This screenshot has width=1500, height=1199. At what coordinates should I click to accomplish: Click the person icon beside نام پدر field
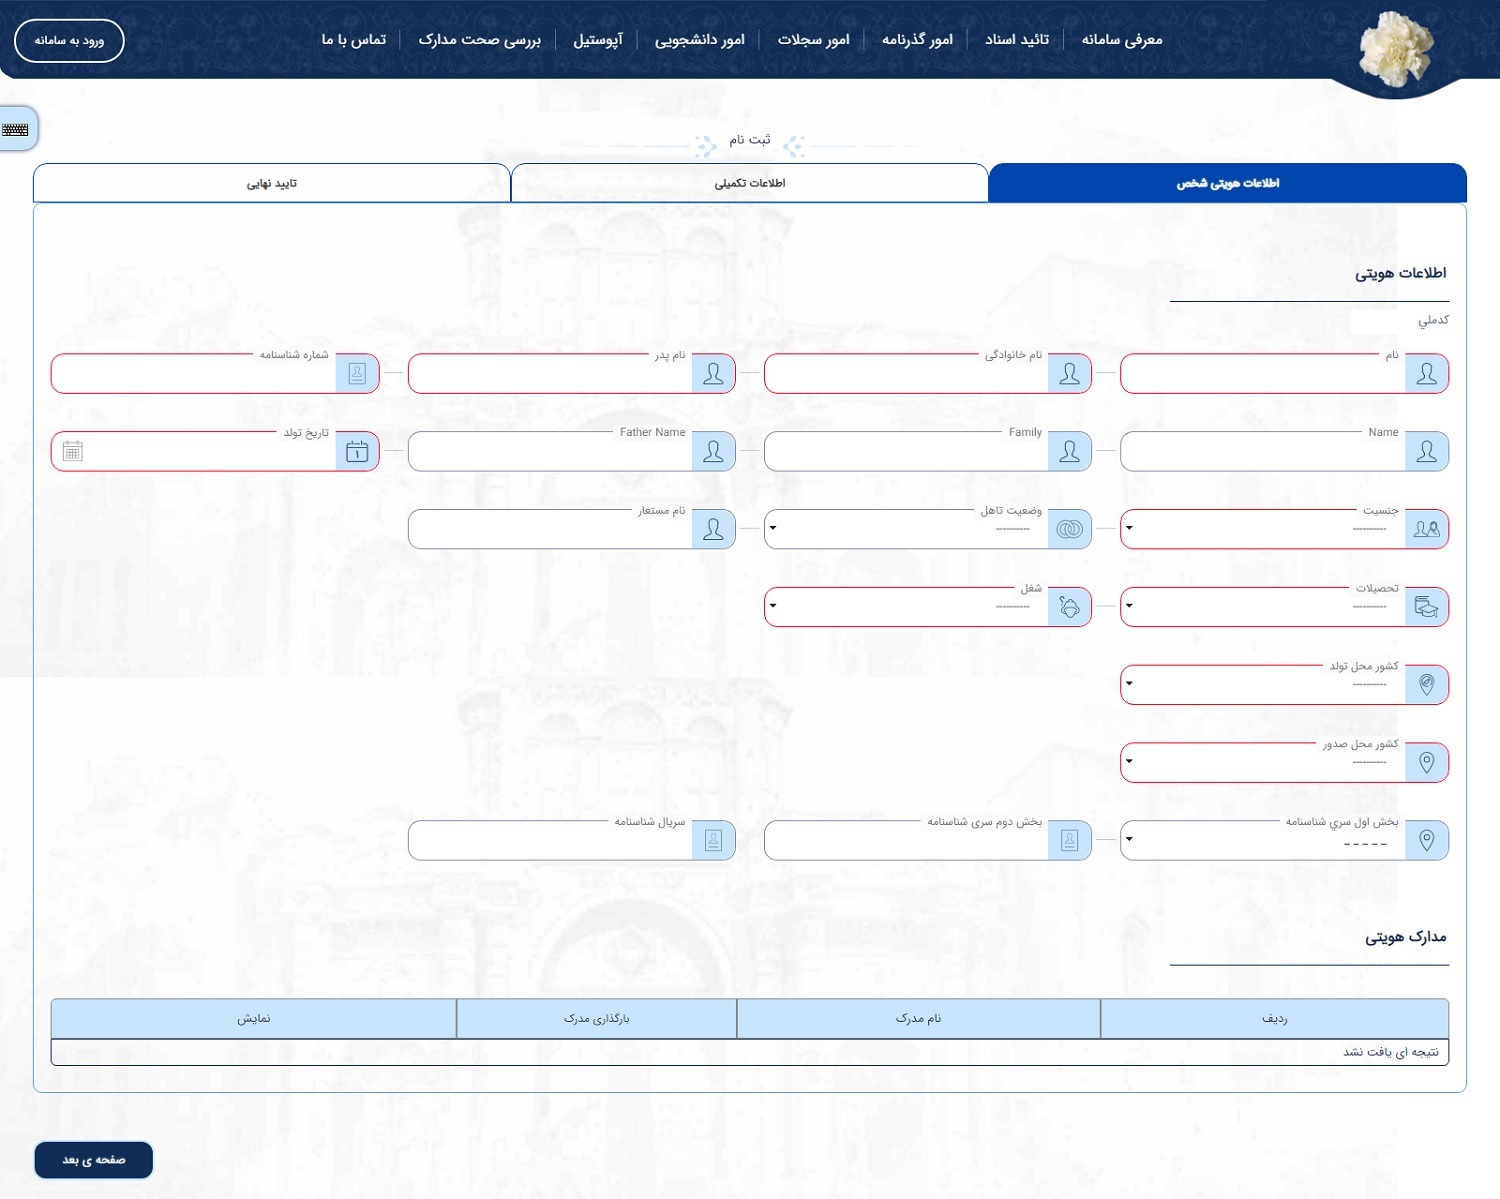[713, 374]
